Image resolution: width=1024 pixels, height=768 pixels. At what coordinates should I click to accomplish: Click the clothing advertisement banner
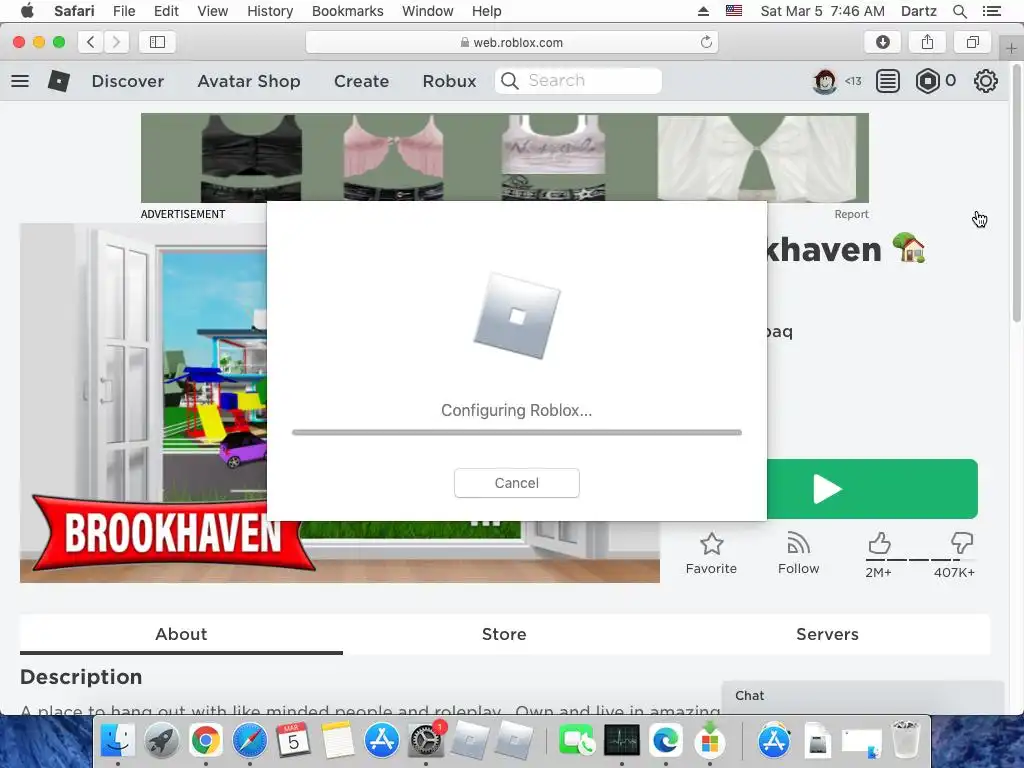(x=505, y=157)
